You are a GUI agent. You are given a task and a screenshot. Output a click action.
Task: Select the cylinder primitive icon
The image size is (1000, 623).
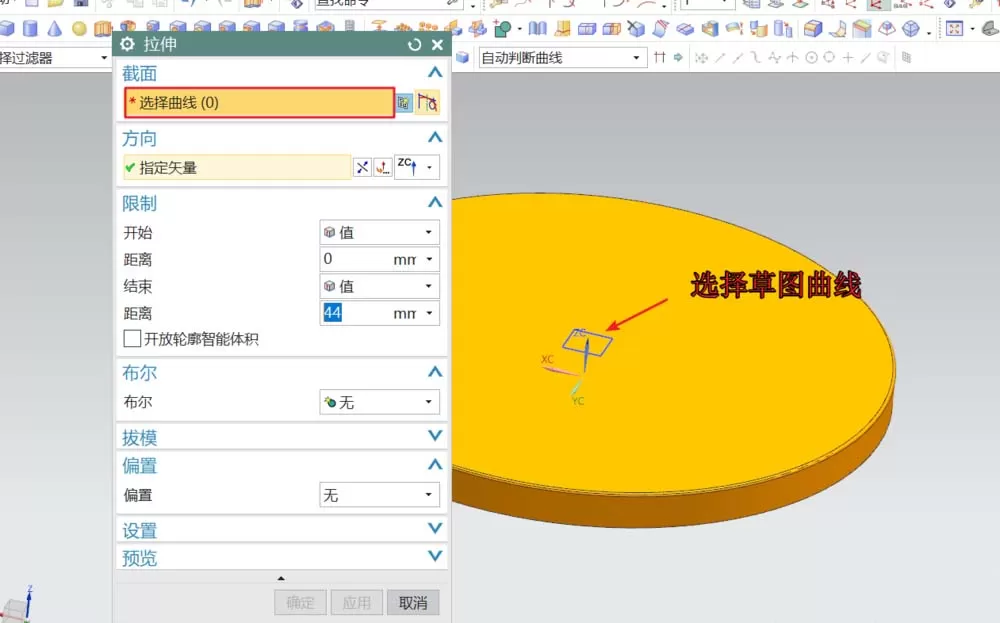pyautogui.click(x=30, y=29)
